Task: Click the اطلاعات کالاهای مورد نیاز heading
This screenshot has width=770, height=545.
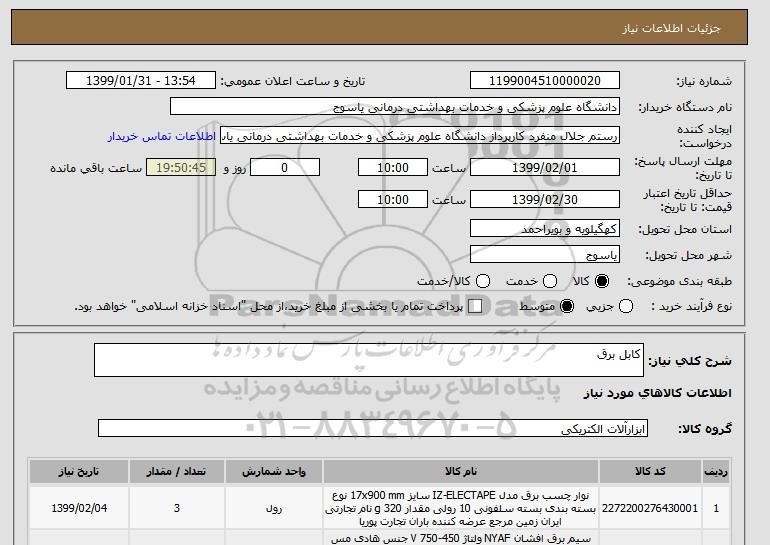Action: coord(658,393)
